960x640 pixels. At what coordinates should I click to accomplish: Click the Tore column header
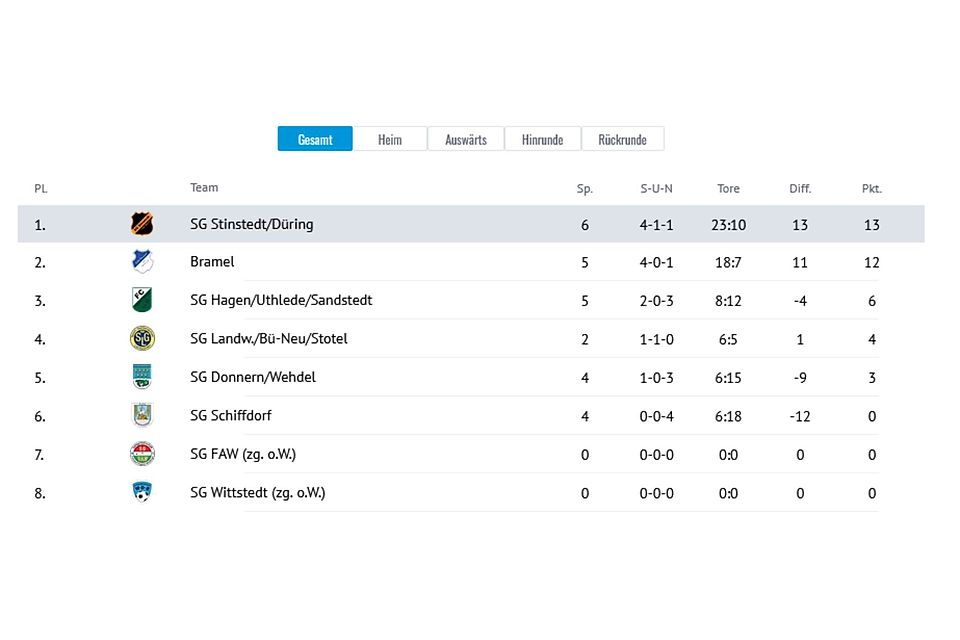point(728,189)
